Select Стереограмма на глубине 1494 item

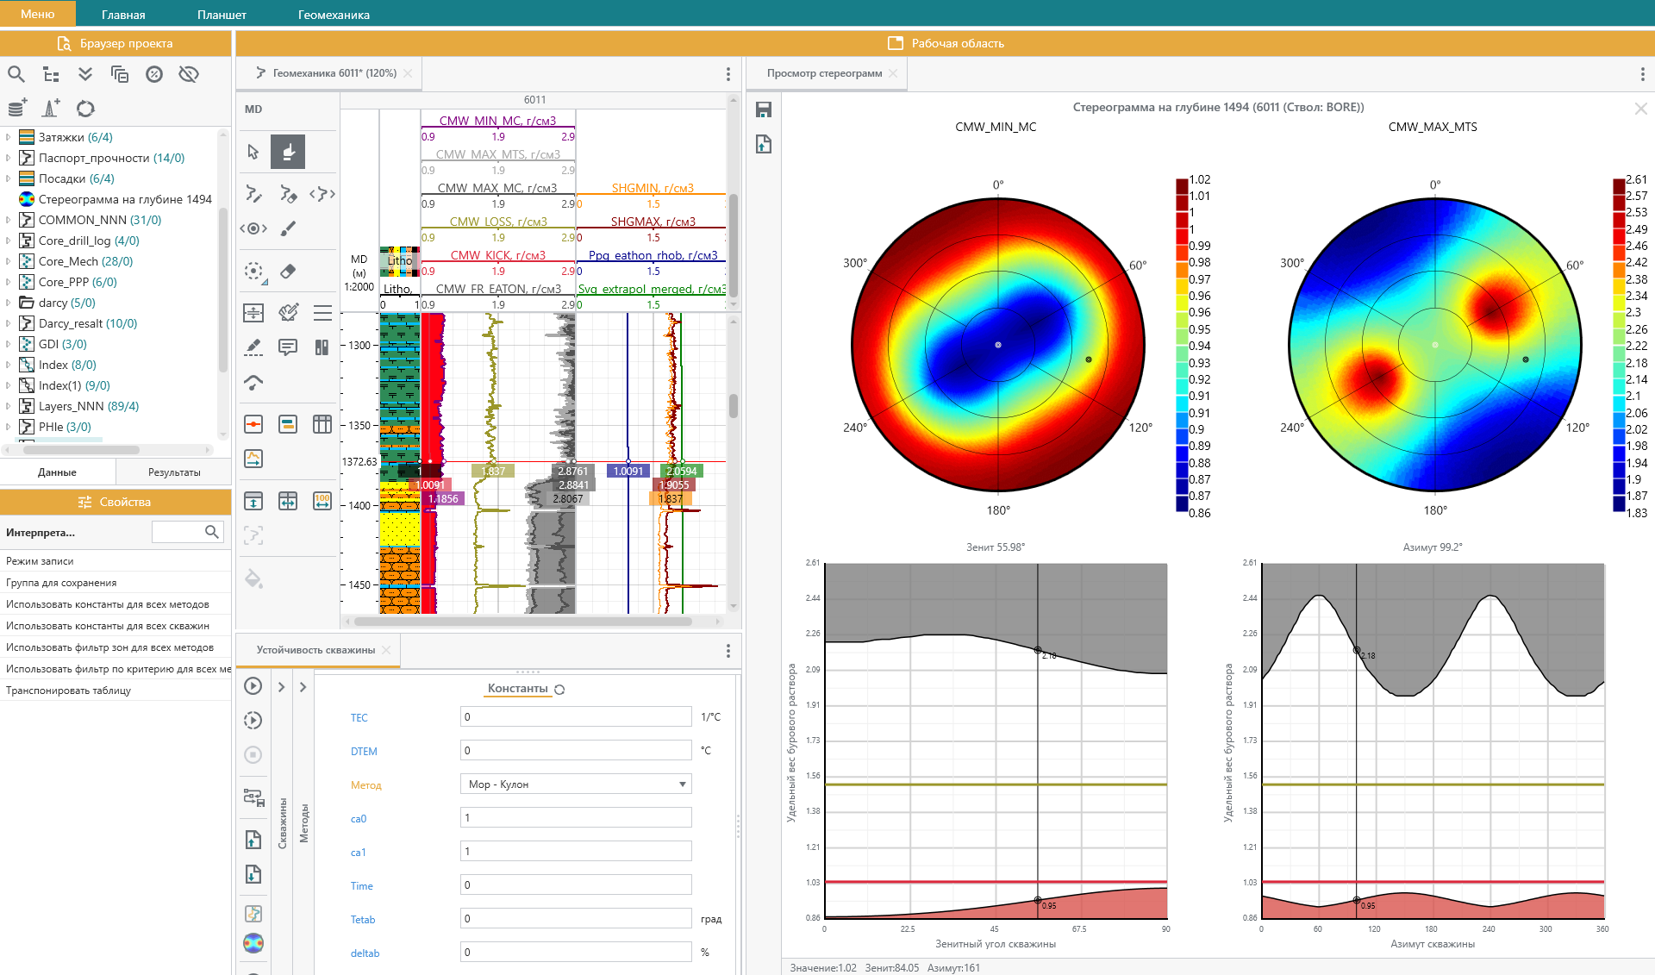[x=125, y=199]
